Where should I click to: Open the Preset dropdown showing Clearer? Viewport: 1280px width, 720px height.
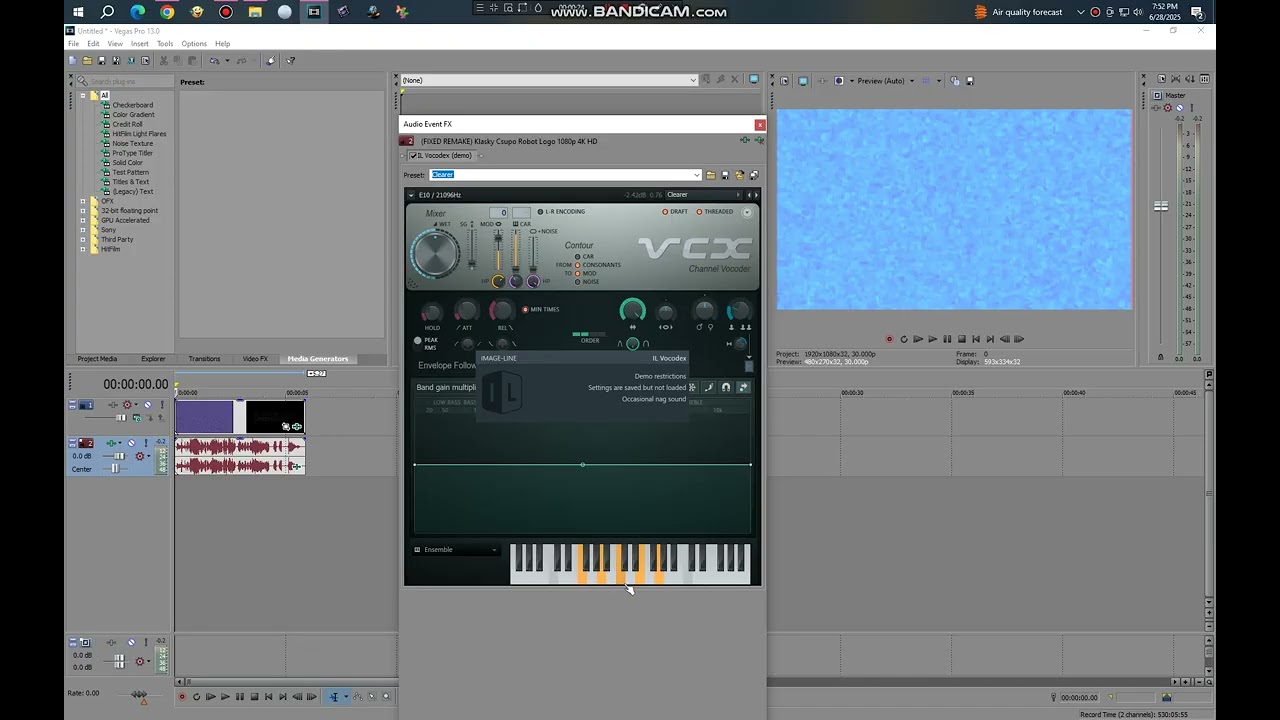[696, 175]
